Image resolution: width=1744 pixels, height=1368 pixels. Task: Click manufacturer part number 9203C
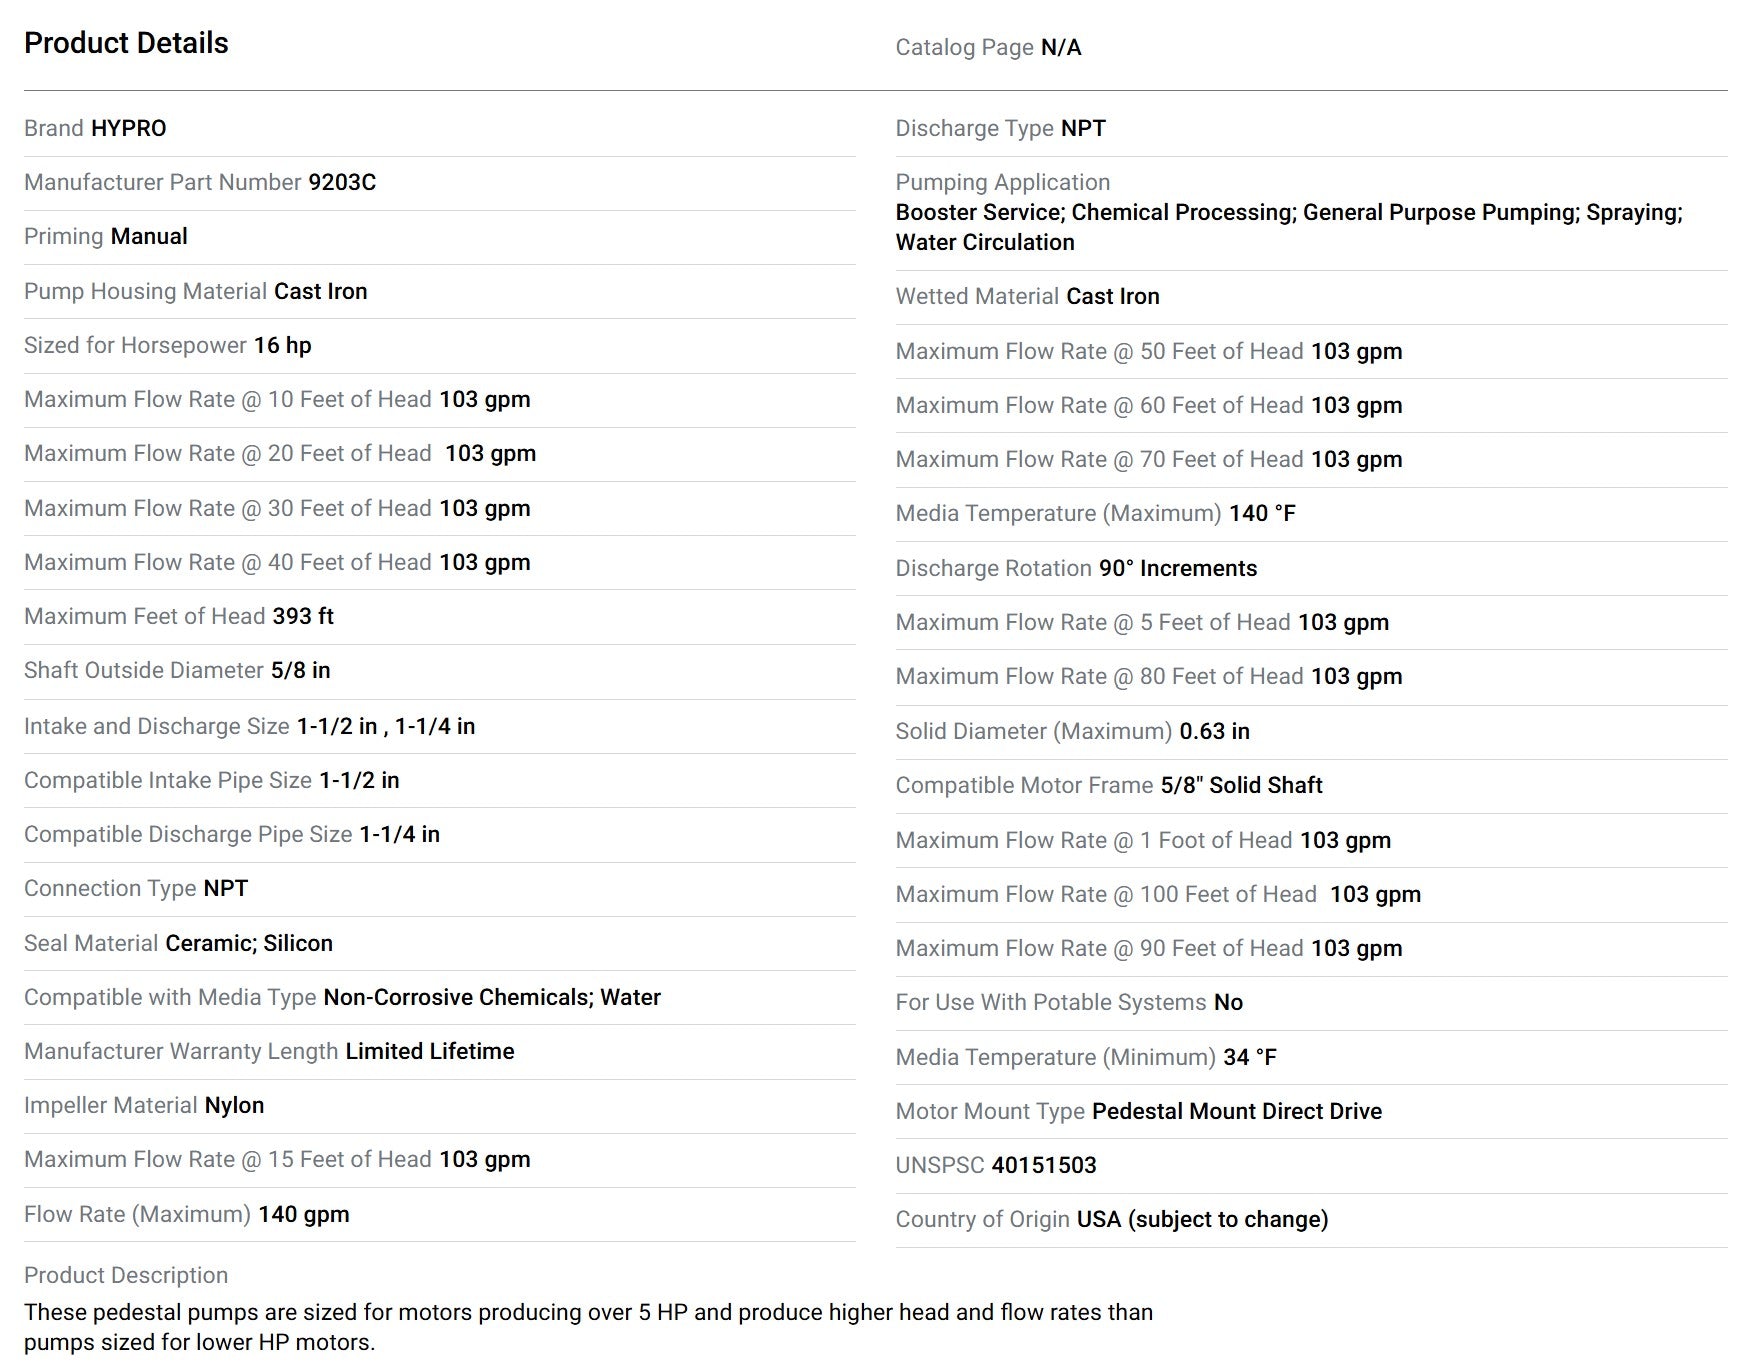click(x=342, y=182)
